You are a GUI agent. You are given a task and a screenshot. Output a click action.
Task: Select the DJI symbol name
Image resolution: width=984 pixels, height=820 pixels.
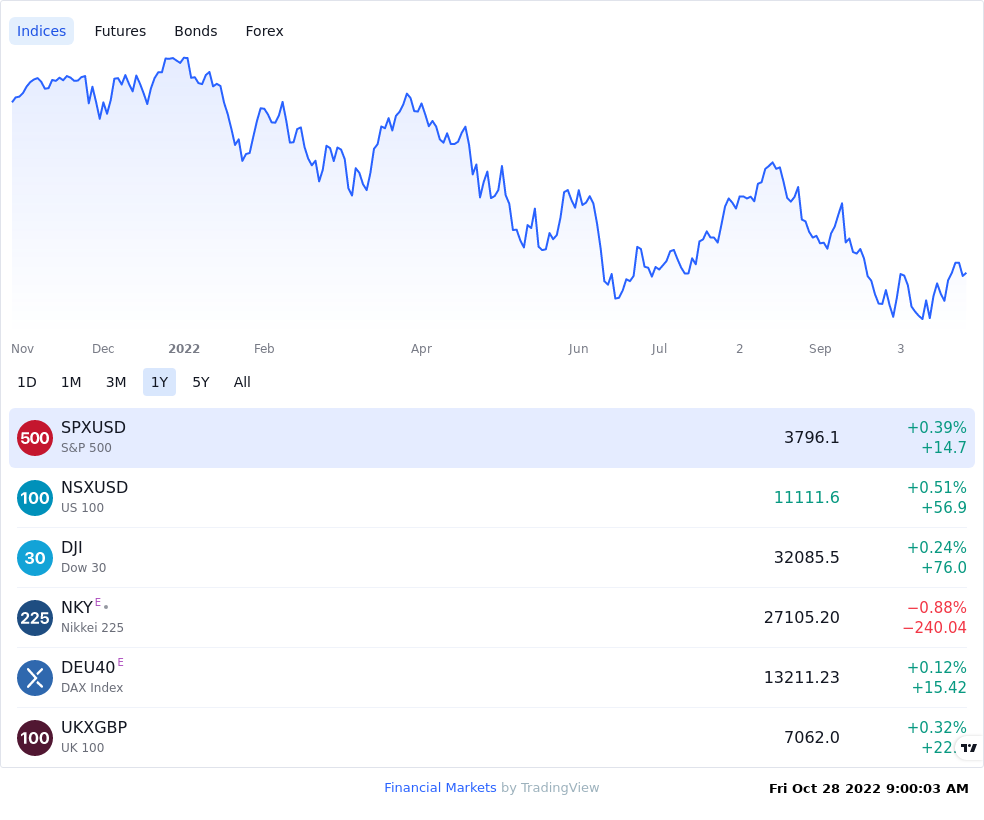pyautogui.click(x=72, y=547)
